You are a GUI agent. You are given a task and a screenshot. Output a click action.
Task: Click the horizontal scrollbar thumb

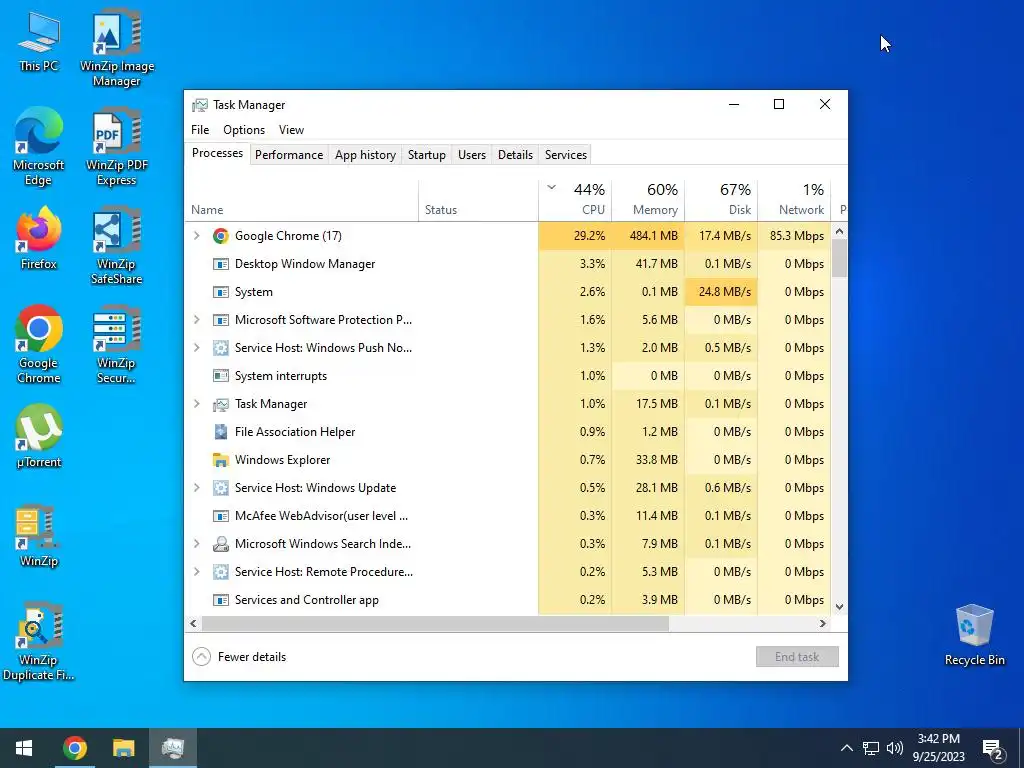pyautogui.click(x=435, y=624)
